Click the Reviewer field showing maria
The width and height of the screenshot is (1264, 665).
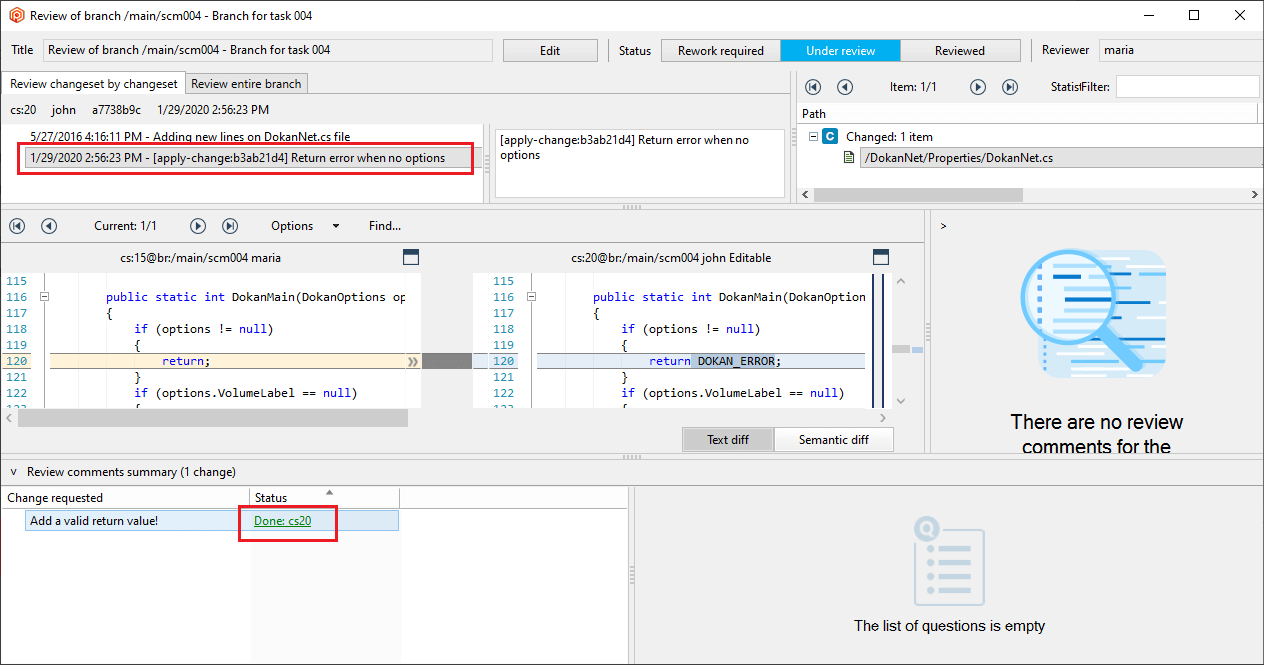[x=1179, y=50]
